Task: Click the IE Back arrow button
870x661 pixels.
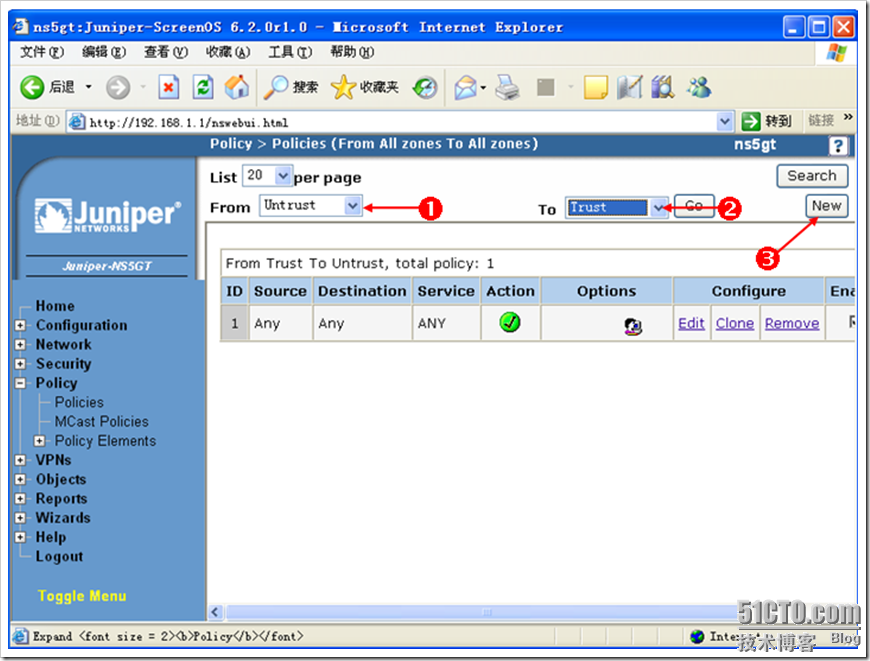Action: coord(32,87)
